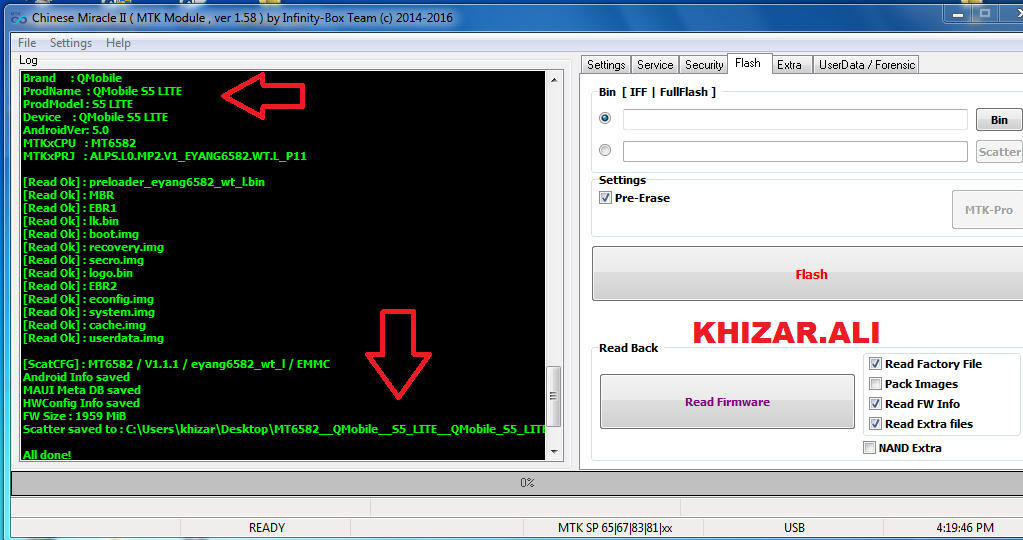Viewport: 1023px width, 540px height.
Task: Click the READY status bar entry
Action: [266, 528]
